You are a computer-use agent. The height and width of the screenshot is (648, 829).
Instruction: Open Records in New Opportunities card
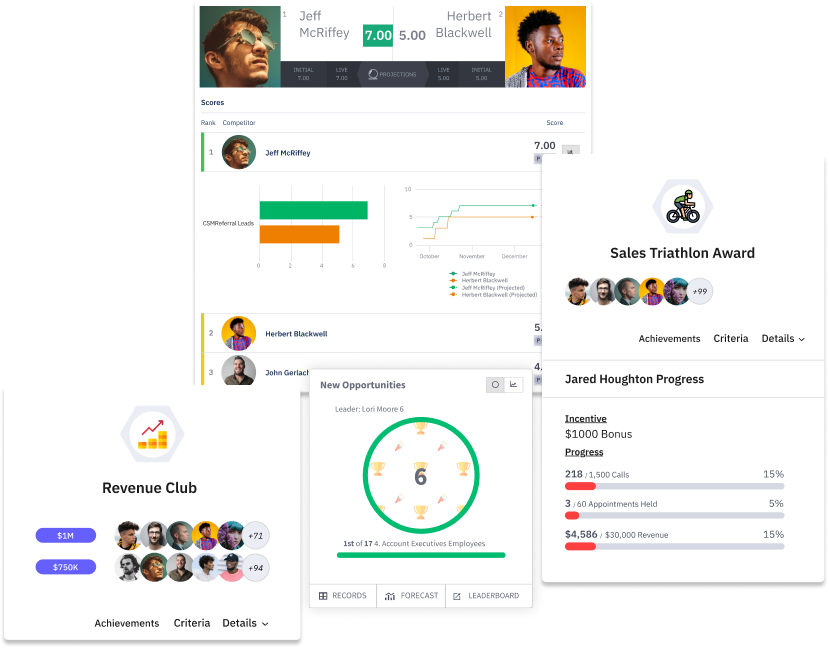tap(343, 596)
